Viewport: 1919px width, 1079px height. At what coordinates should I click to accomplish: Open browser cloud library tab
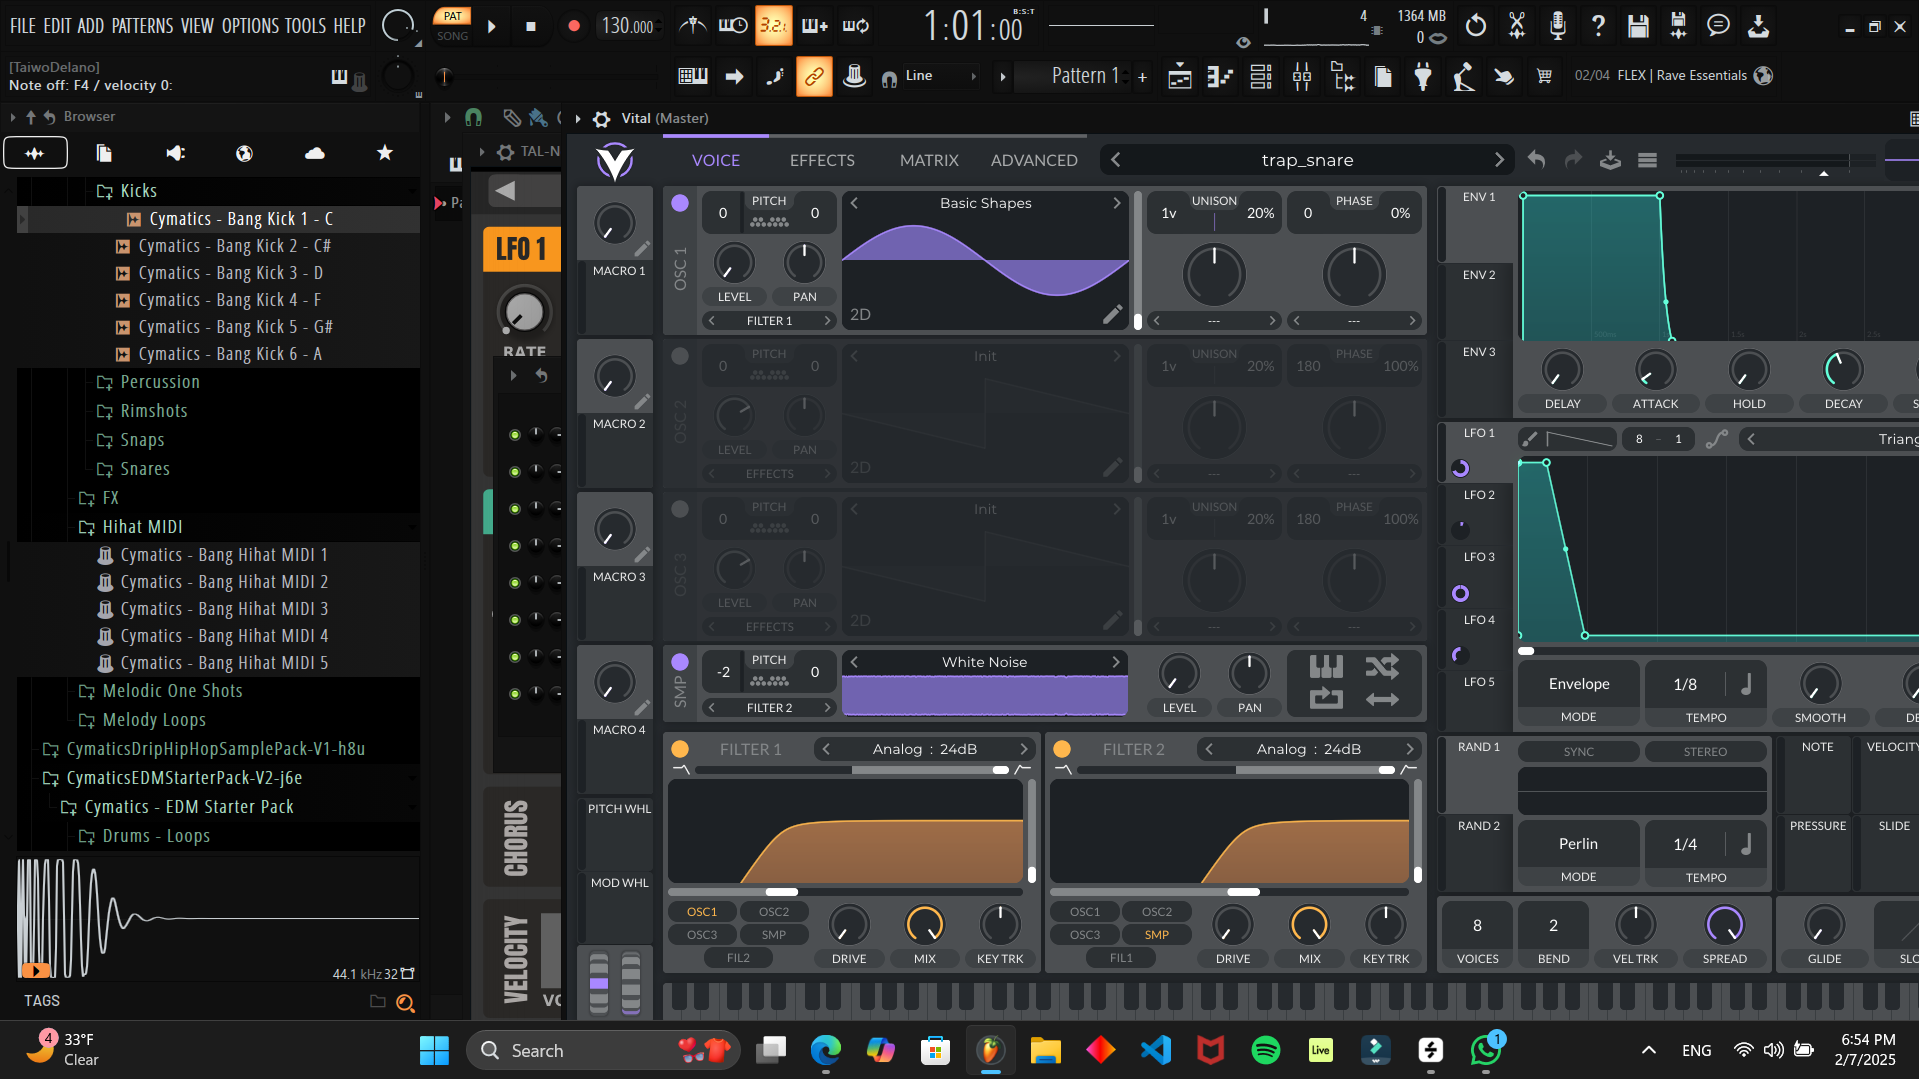click(x=314, y=153)
